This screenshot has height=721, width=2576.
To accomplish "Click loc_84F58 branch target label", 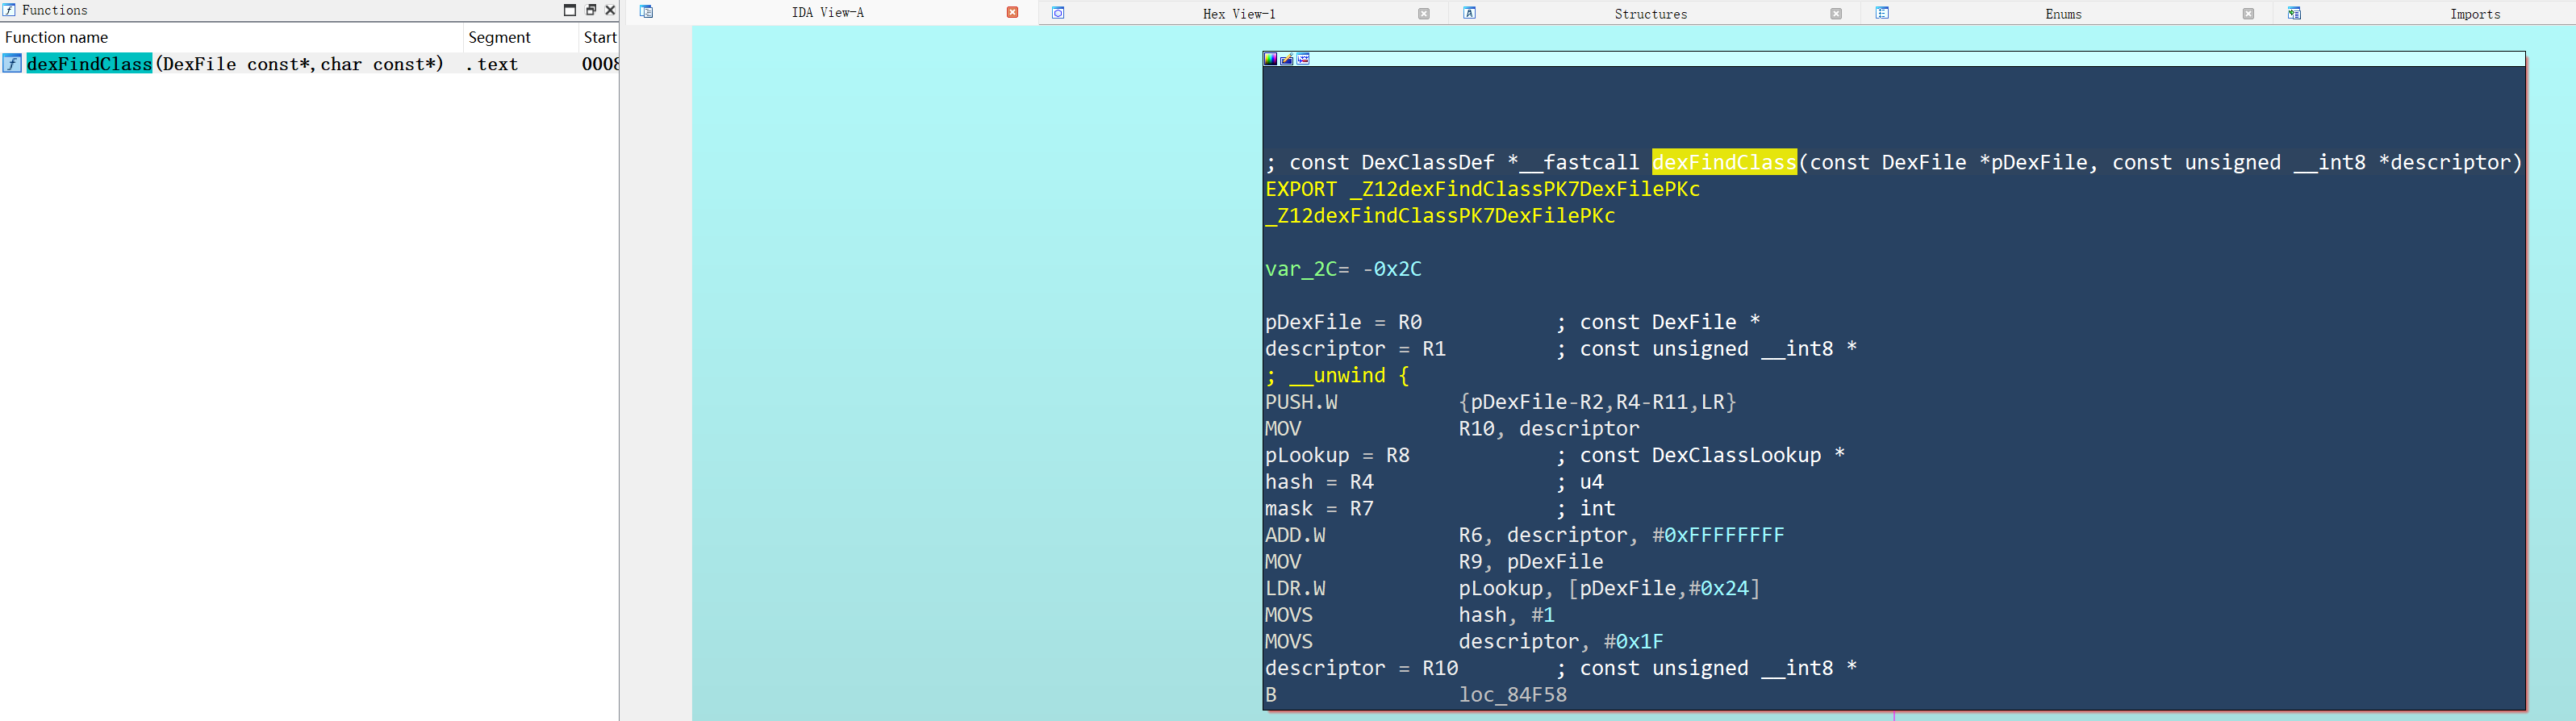I will [x=1512, y=695].
